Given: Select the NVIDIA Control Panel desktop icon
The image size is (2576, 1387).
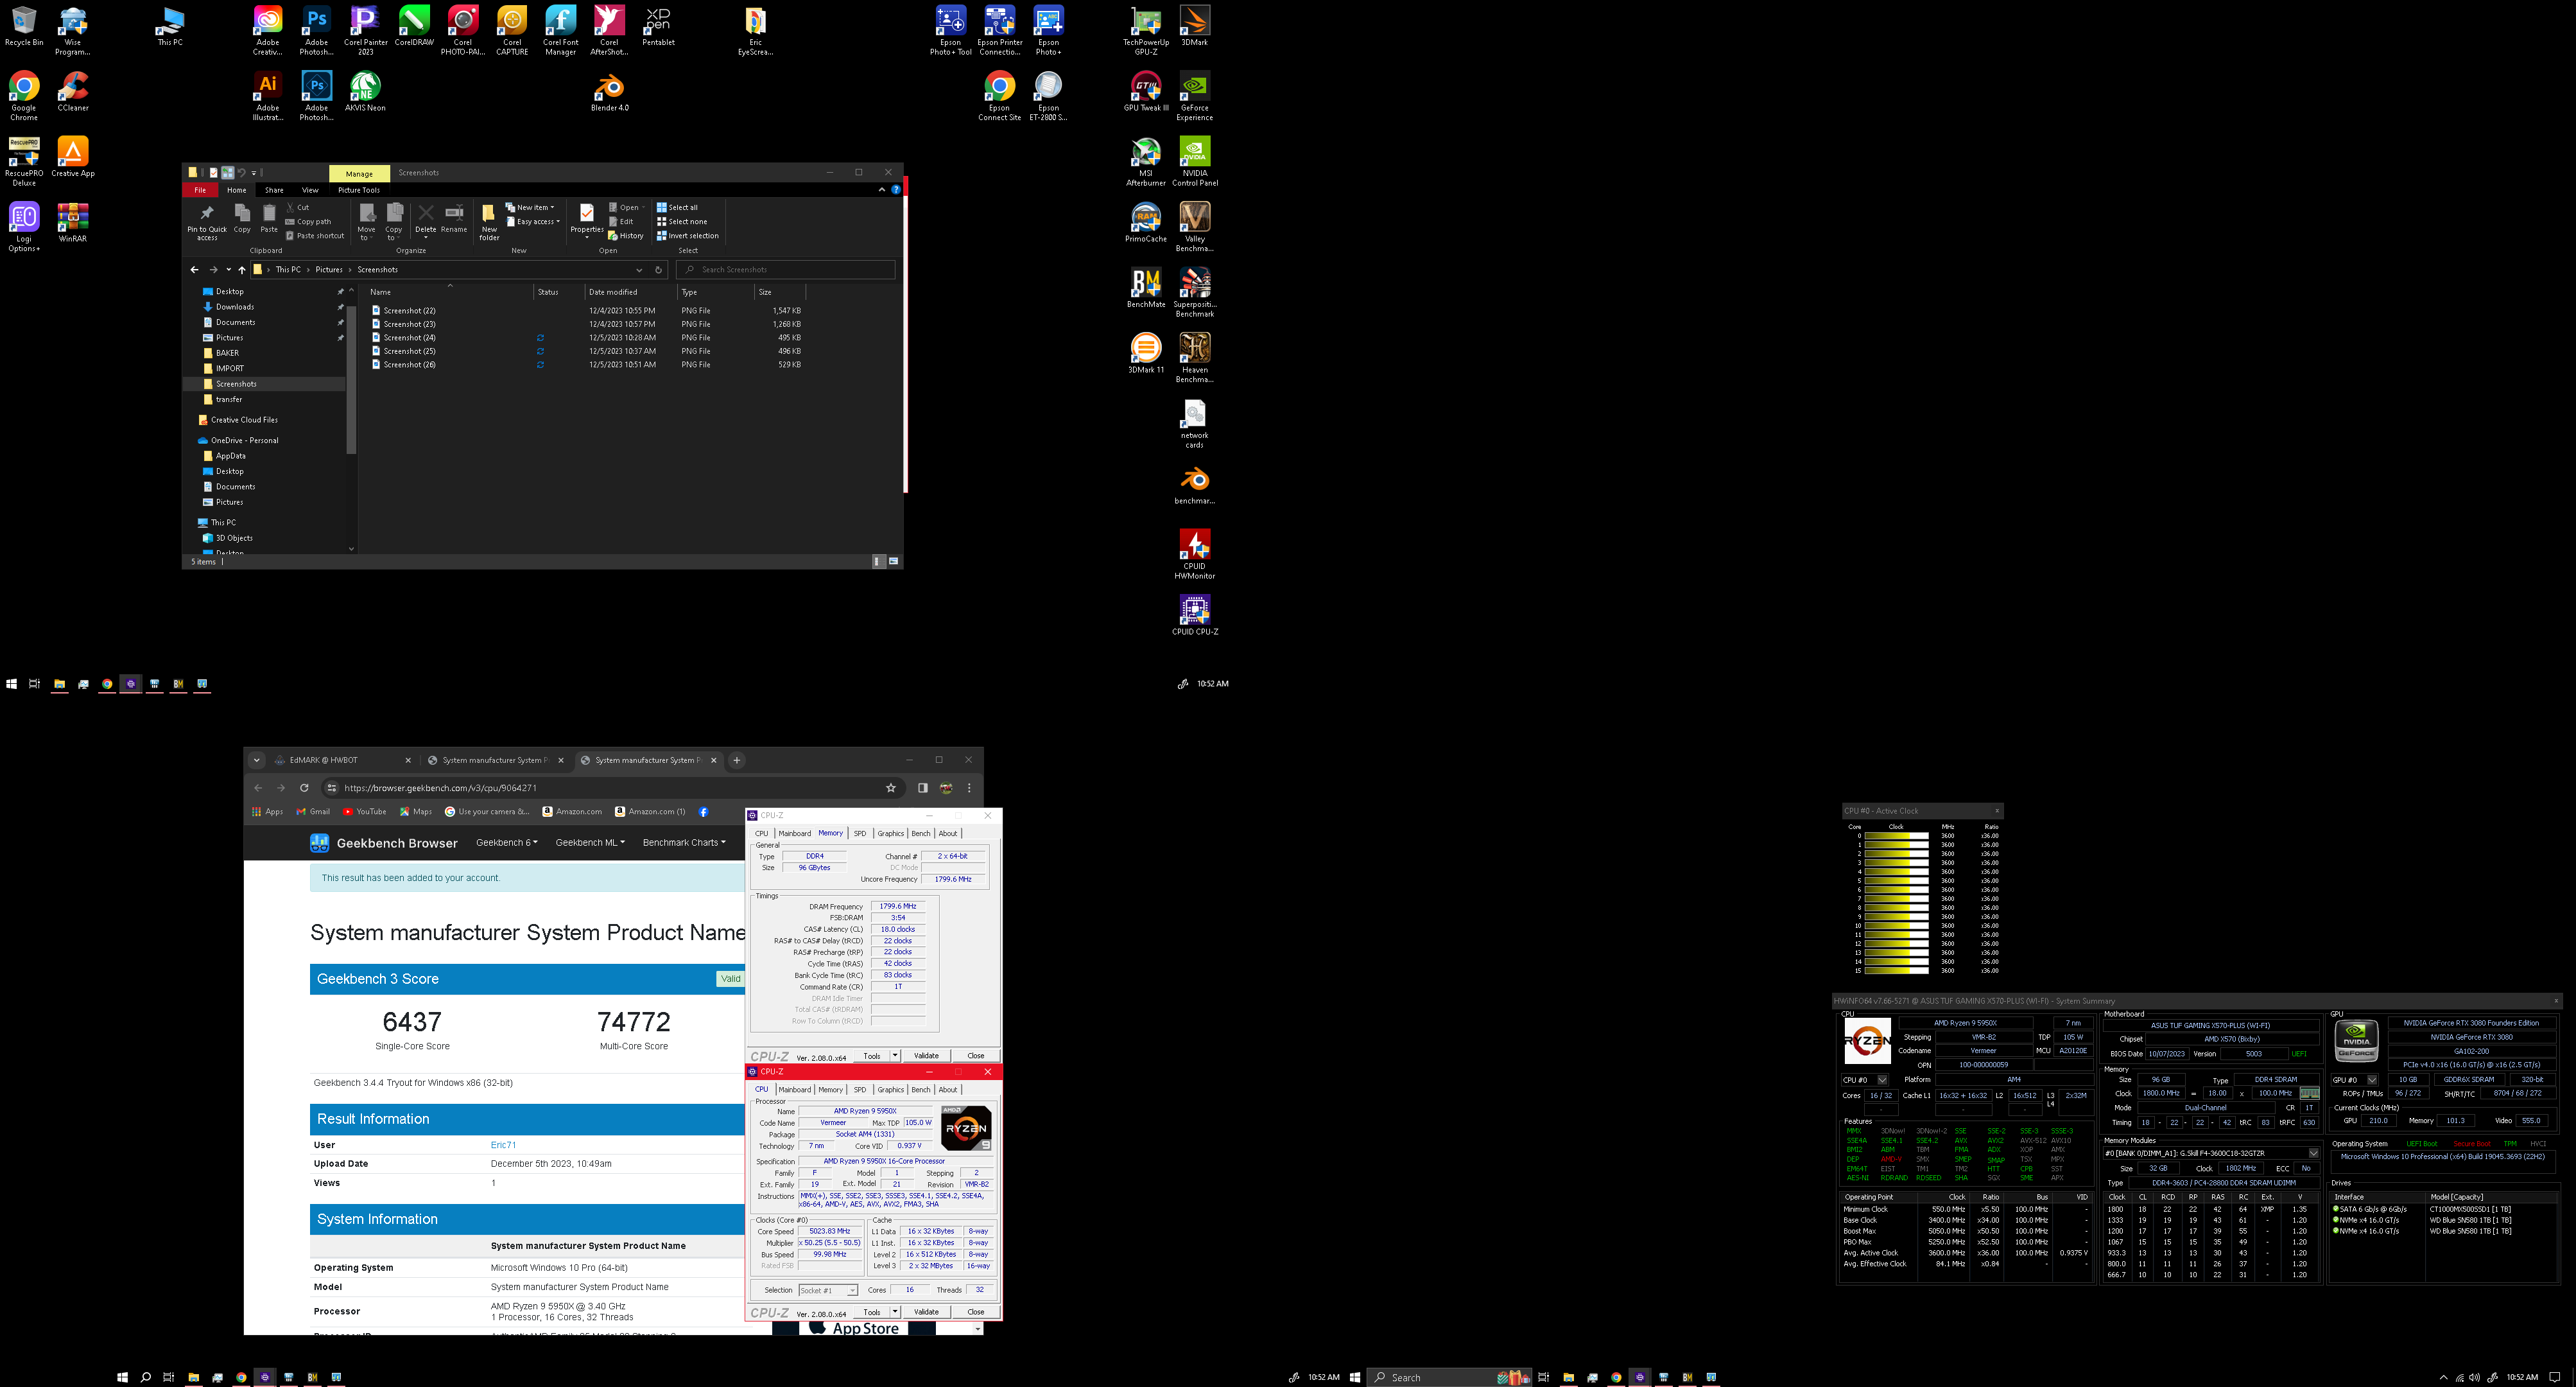Looking at the screenshot, I should point(1195,161).
